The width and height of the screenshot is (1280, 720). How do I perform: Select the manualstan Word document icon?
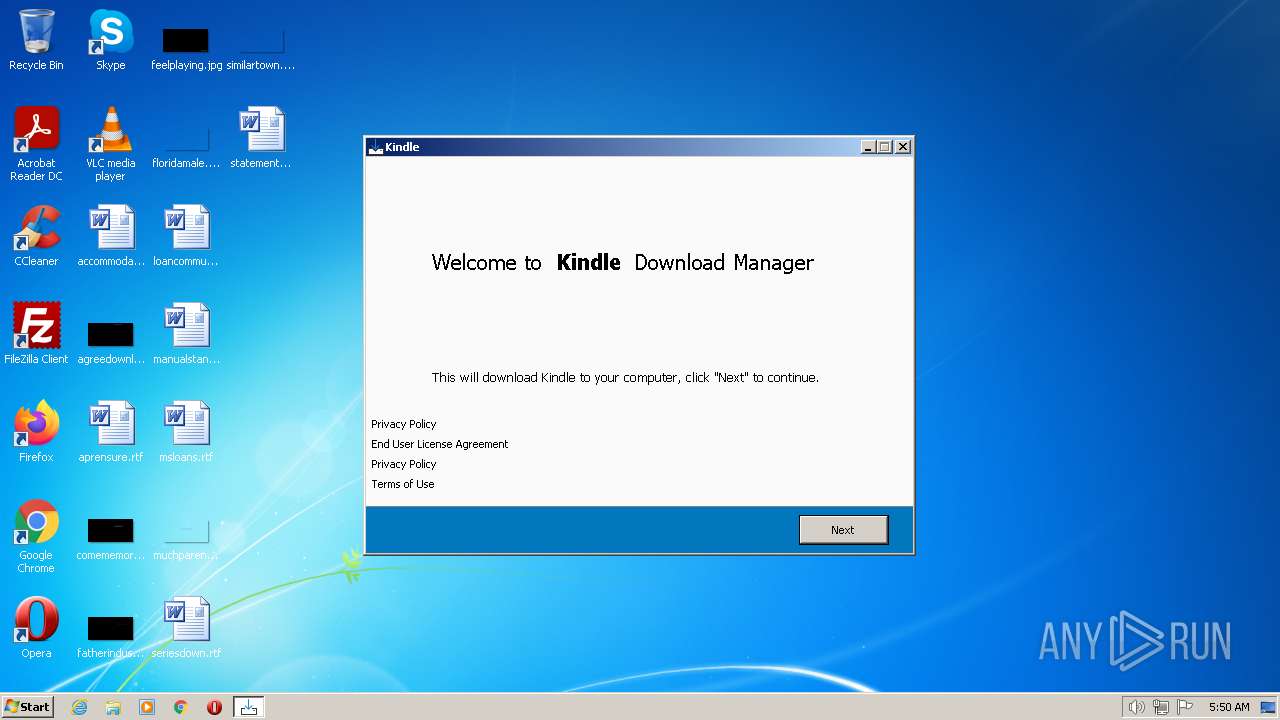coord(186,334)
